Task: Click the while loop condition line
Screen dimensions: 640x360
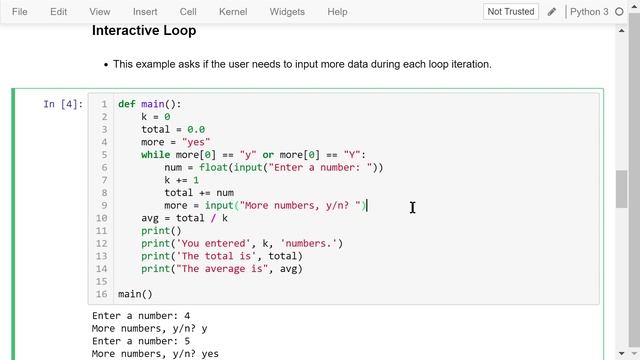Action: (253, 155)
